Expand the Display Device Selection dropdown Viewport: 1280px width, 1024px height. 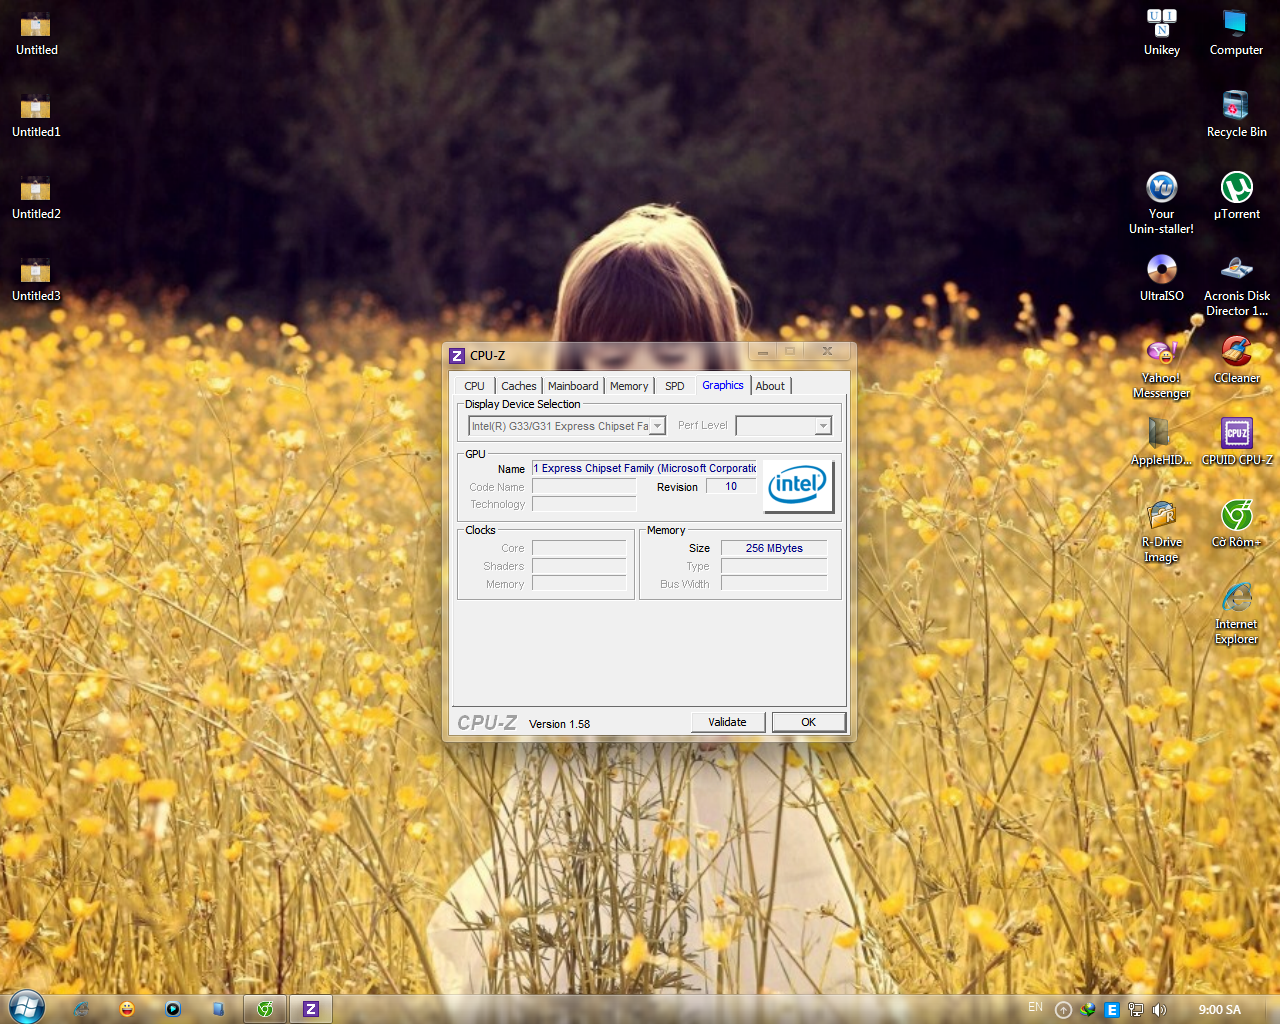[x=657, y=426]
